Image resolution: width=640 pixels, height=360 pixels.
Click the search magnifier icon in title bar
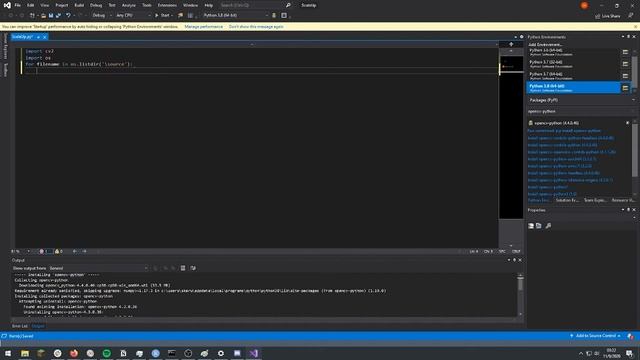tap(288, 5)
